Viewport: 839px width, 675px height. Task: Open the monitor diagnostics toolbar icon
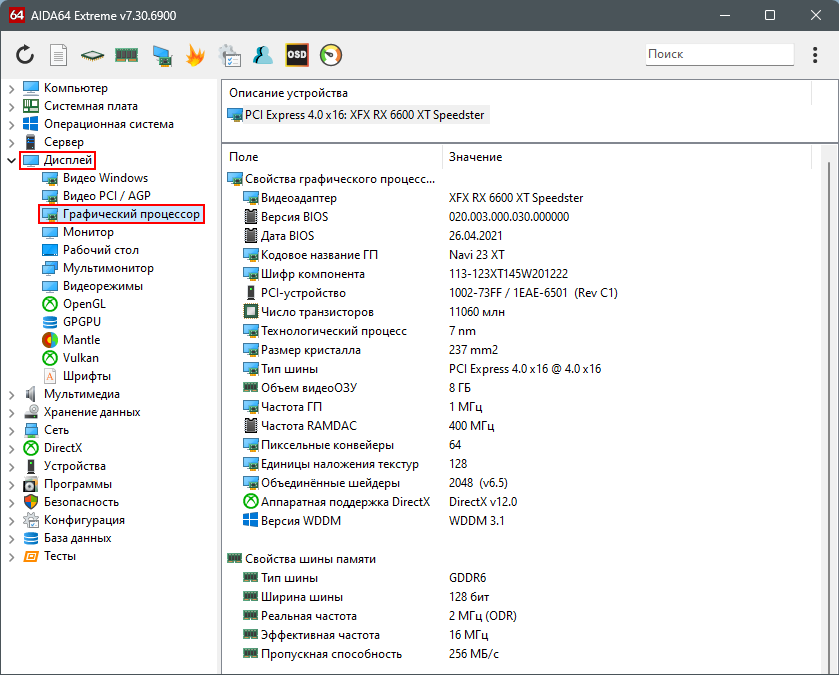click(162, 55)
